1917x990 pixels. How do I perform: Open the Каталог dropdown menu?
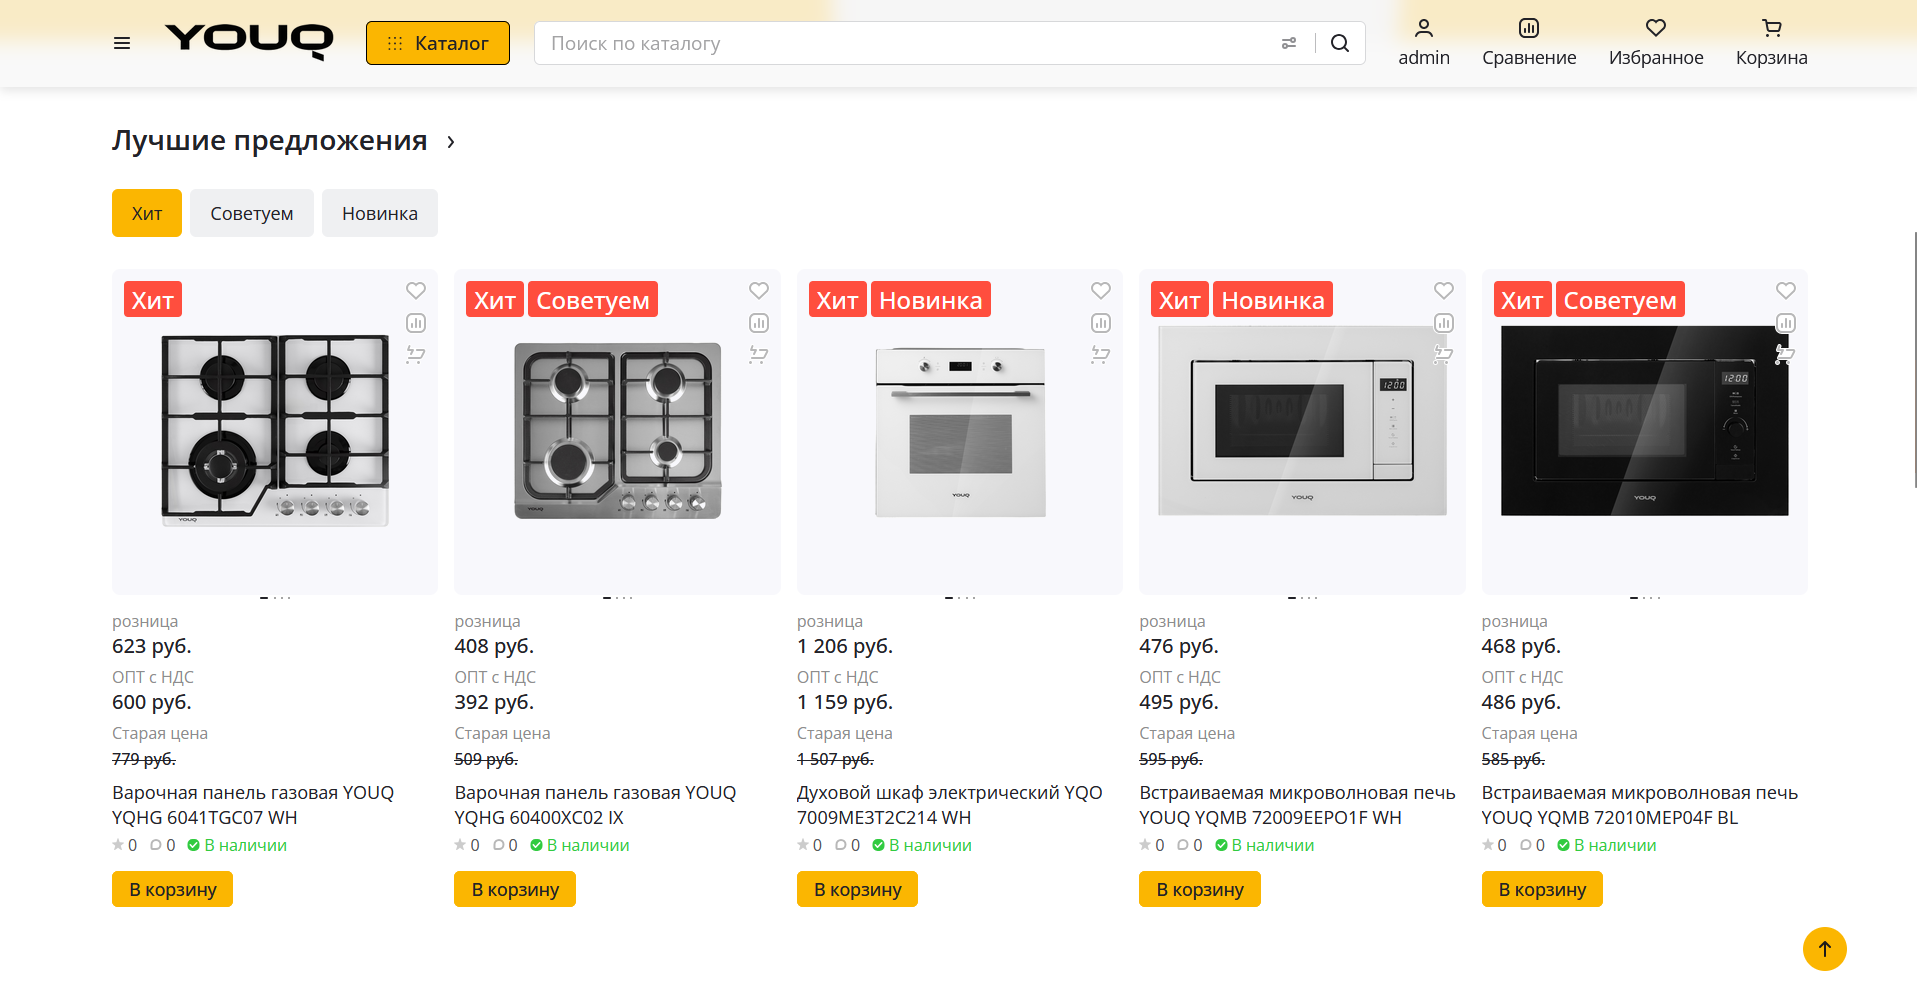pos(438,43)
